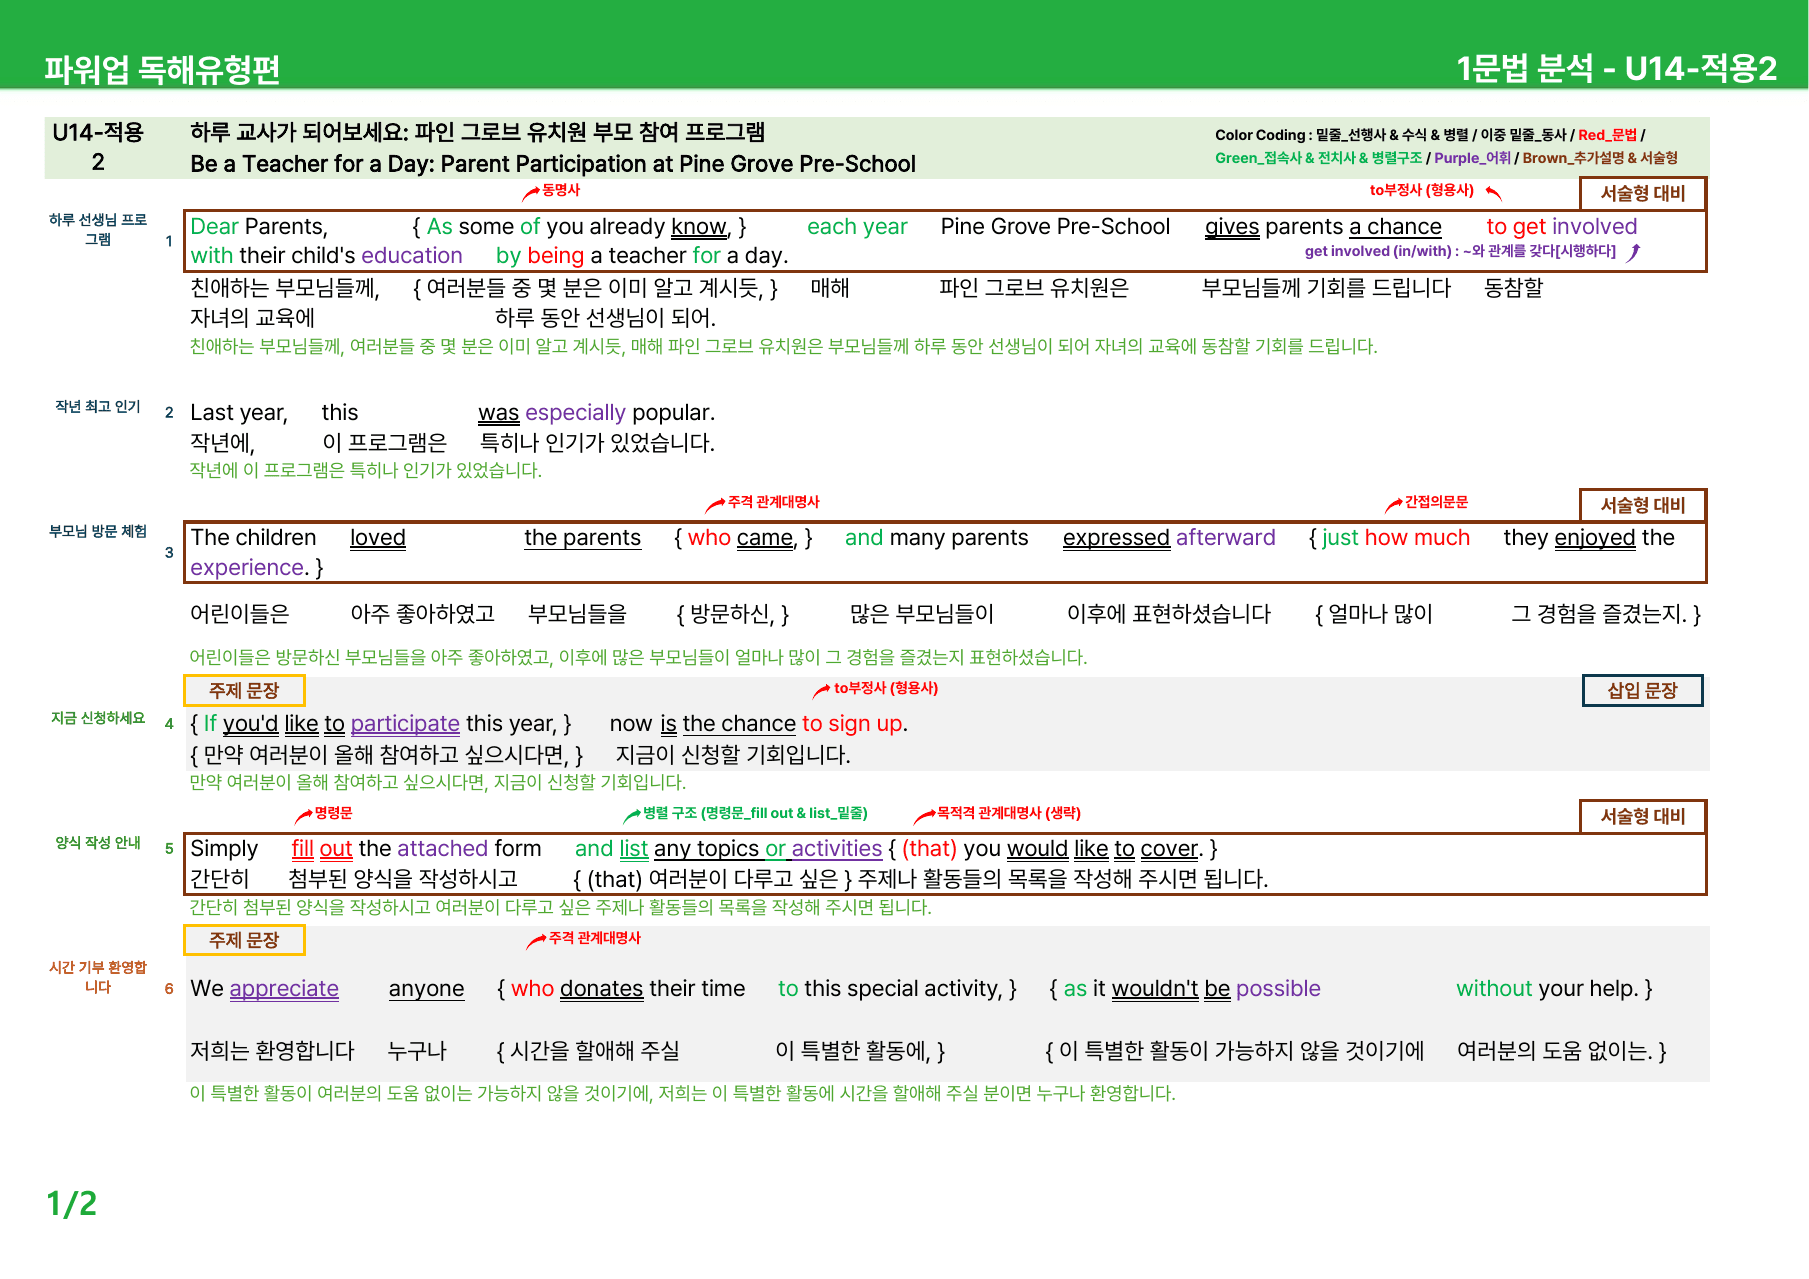
Task: Click the side label '지금 신청하세요'
Action: (98, 718)
